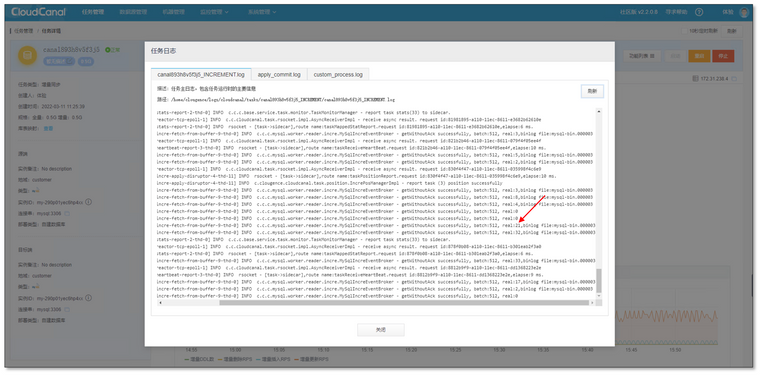Click the 0.5G tag under task name
This screenshot has width=760, height=376.
click(86, 62)
